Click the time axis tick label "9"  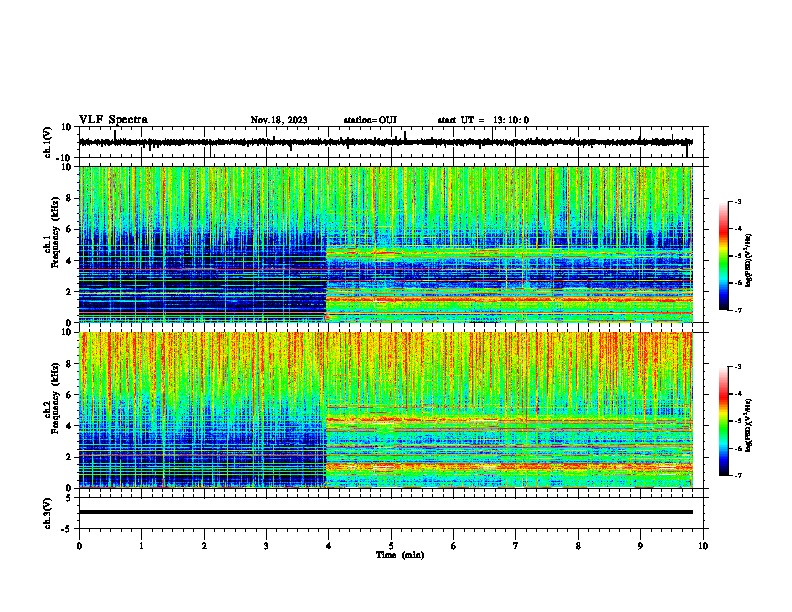640,546
